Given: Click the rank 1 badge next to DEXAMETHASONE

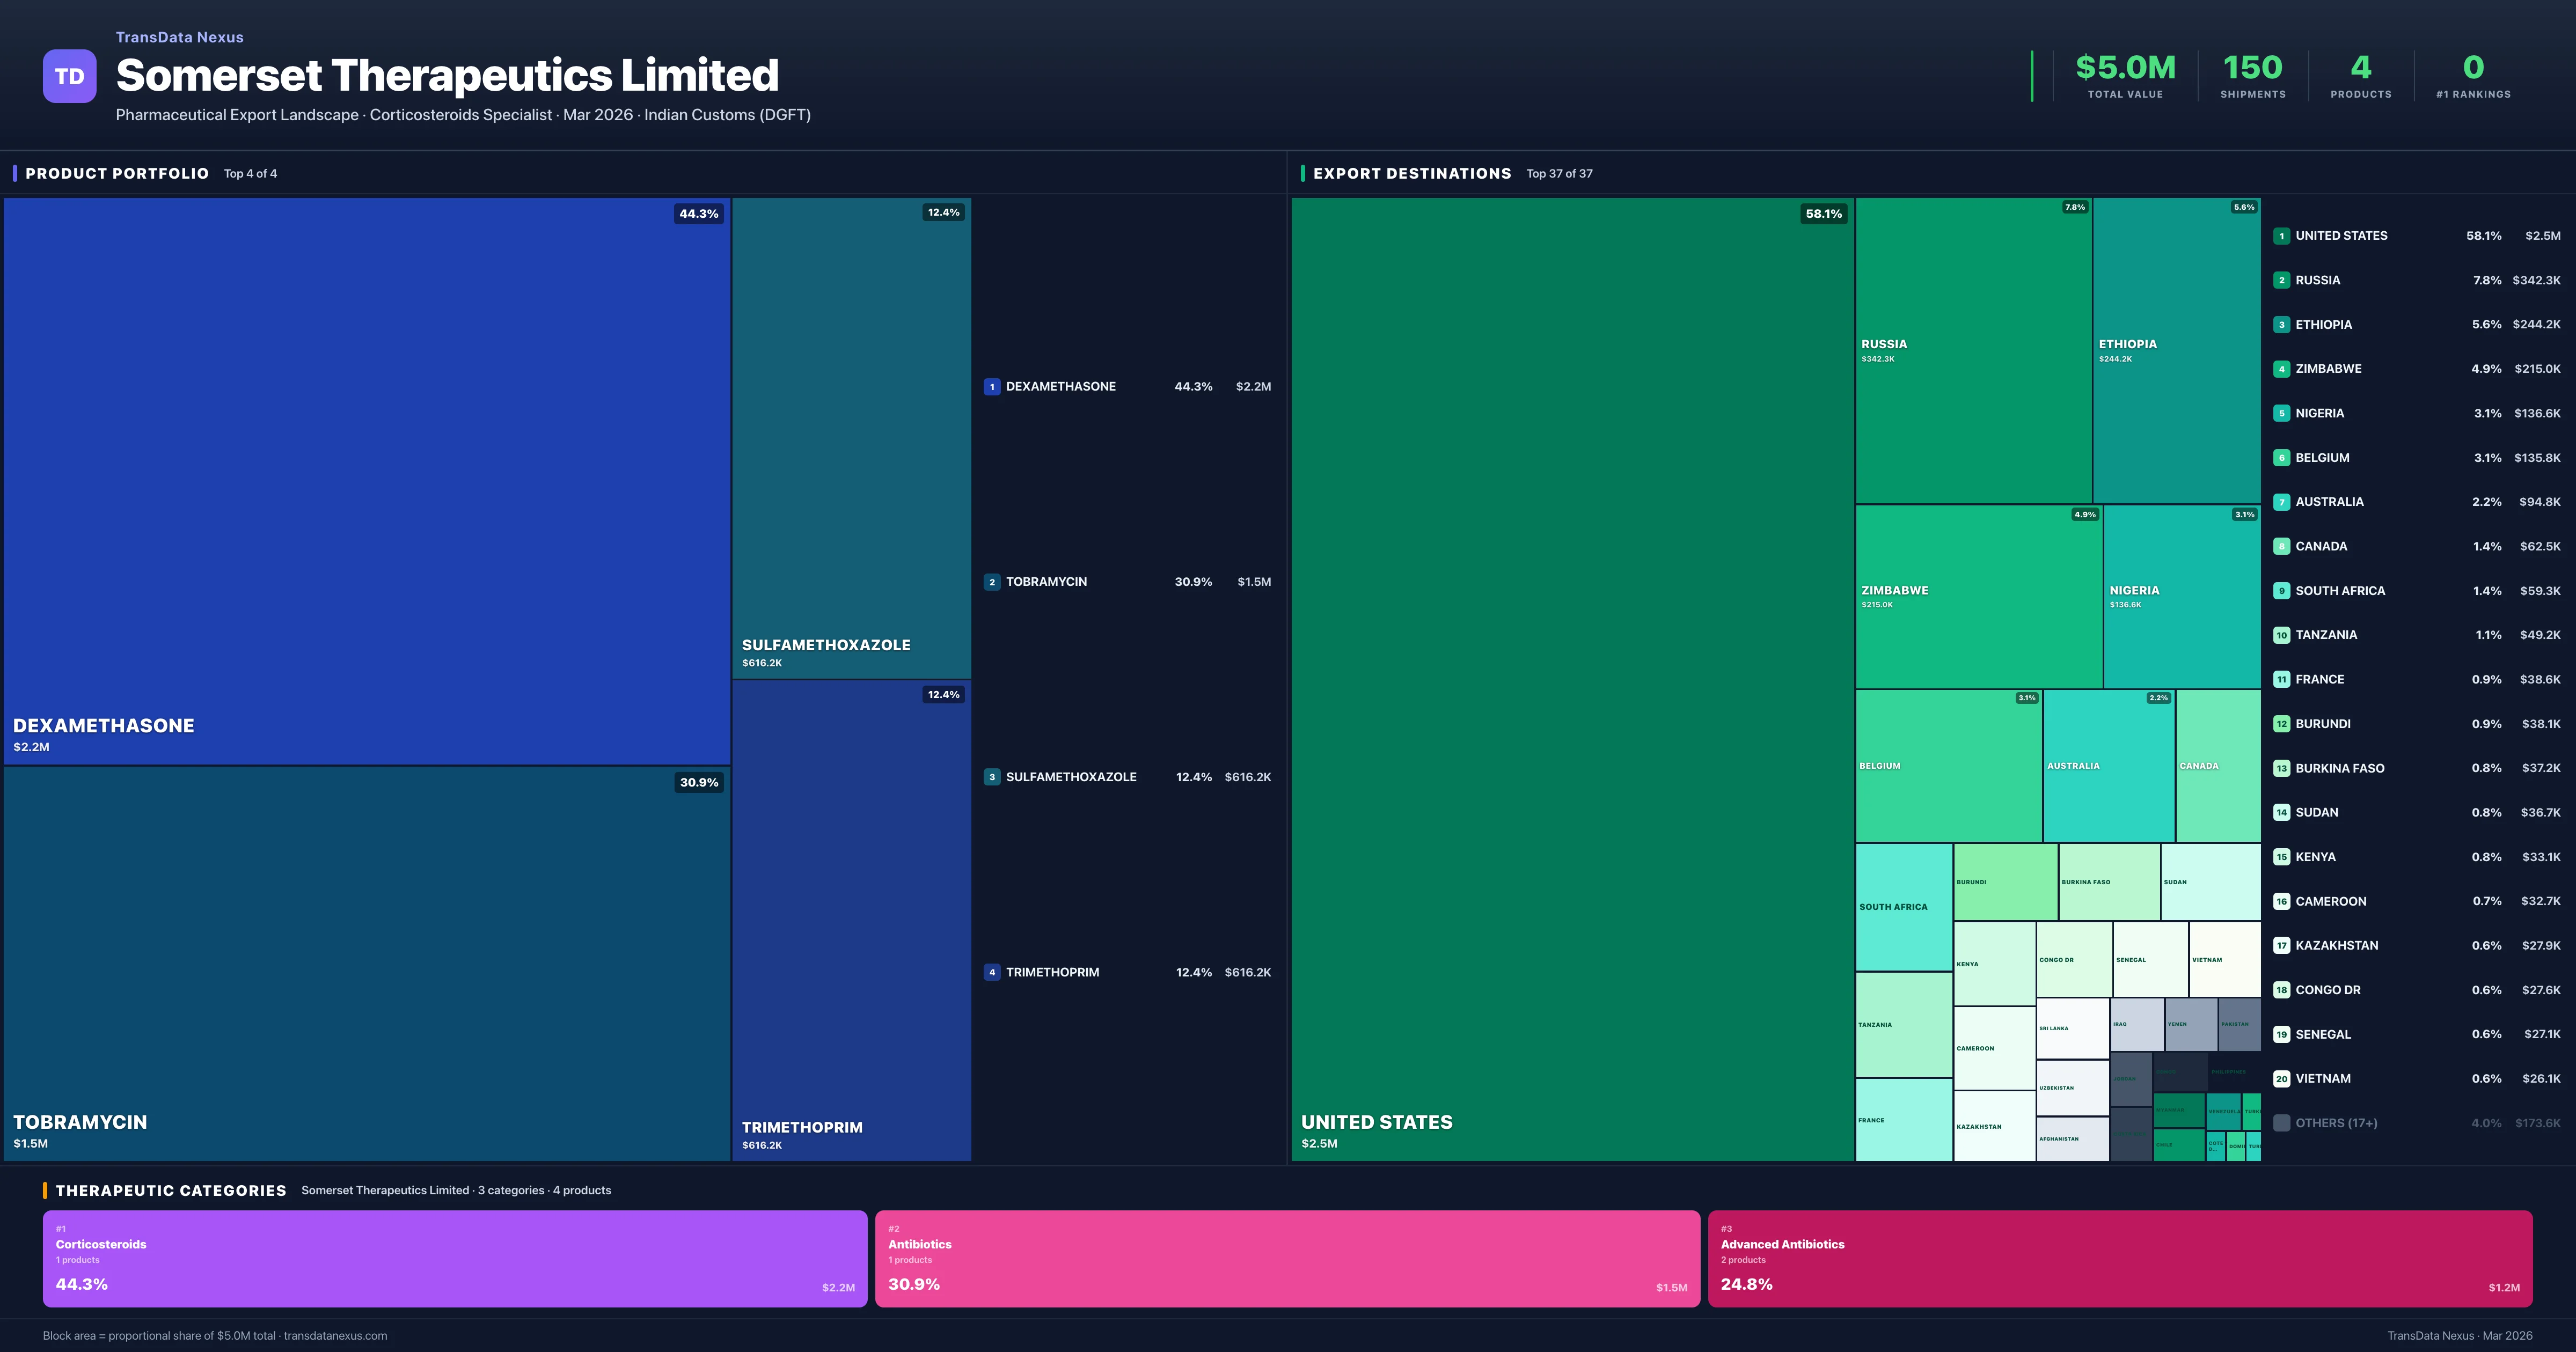Looking at the screenshot, I should [992, 386].
